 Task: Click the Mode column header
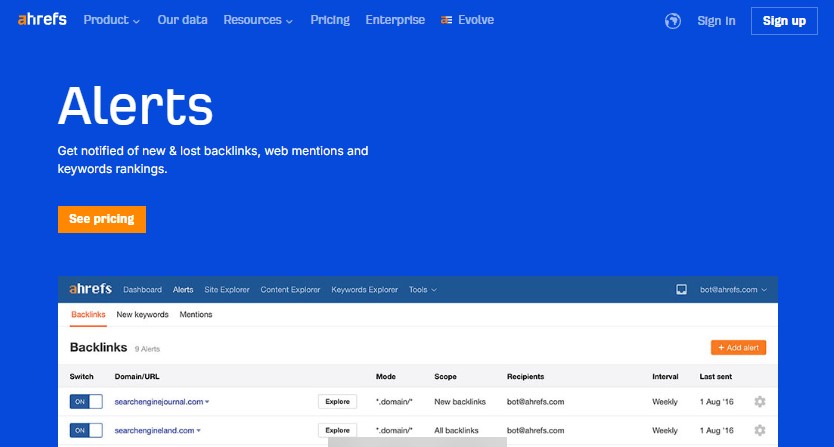click(x=386, y=376)
